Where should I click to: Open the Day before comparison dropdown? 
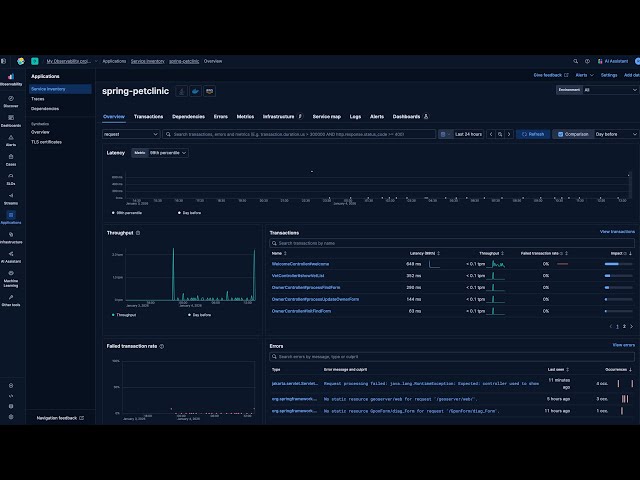[616, 134]
